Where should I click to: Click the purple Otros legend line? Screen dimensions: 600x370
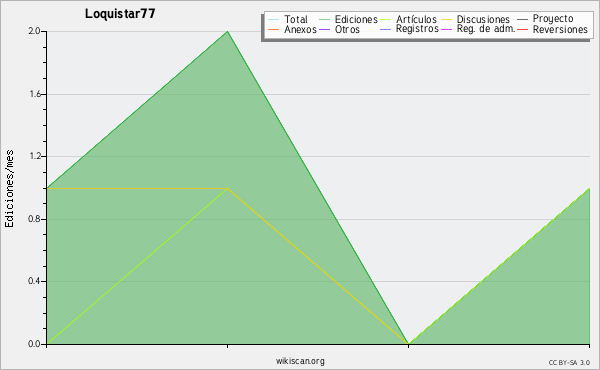click(x=324, y=29)
